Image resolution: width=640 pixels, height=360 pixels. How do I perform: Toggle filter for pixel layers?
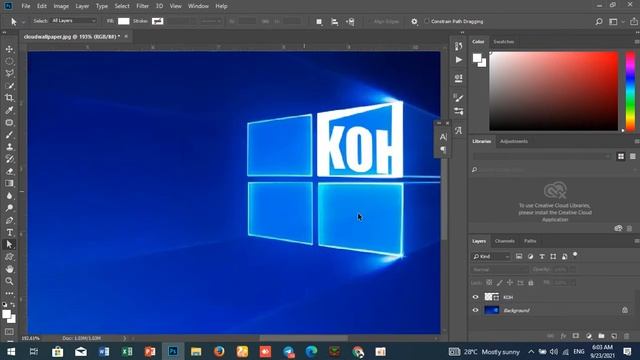pyautogui.click(x=519, y=256)
